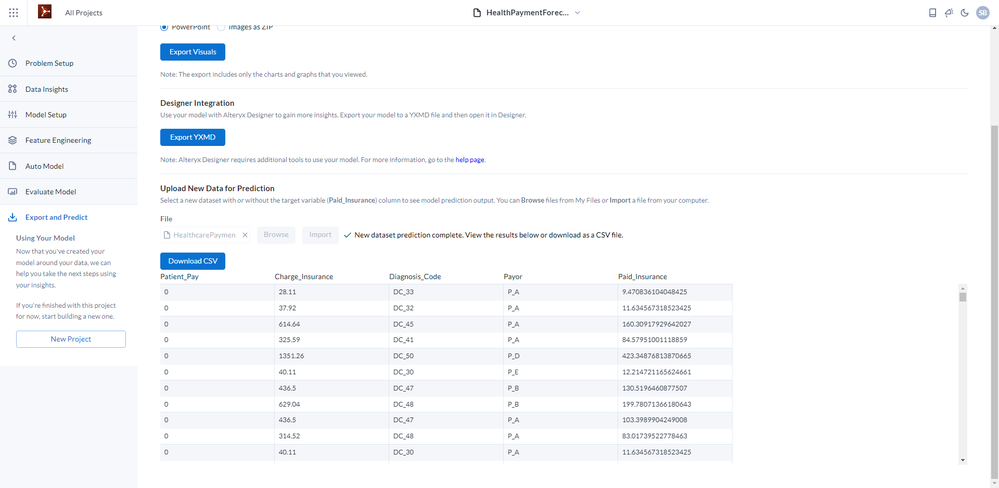
Task: Open the help page link
Action: point(470,160)
